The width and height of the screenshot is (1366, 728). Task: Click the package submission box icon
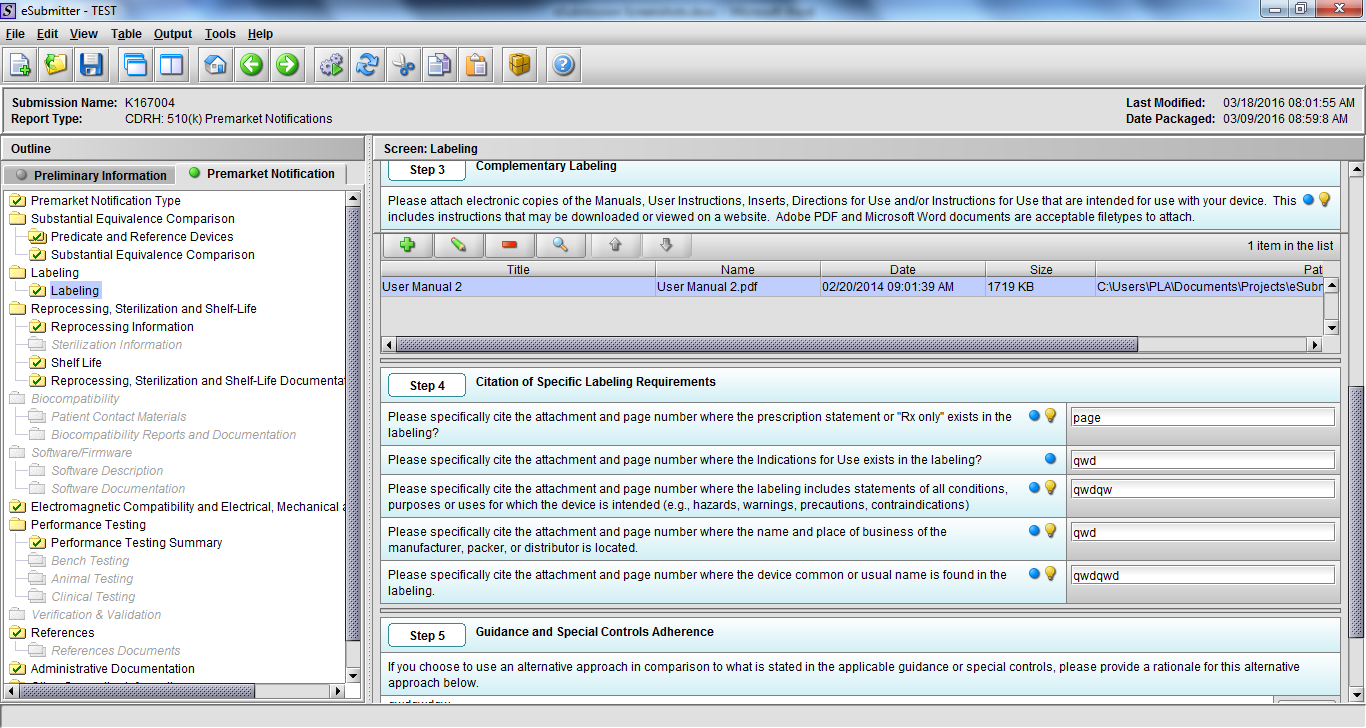pyautogui.click(x=519, y=65)
